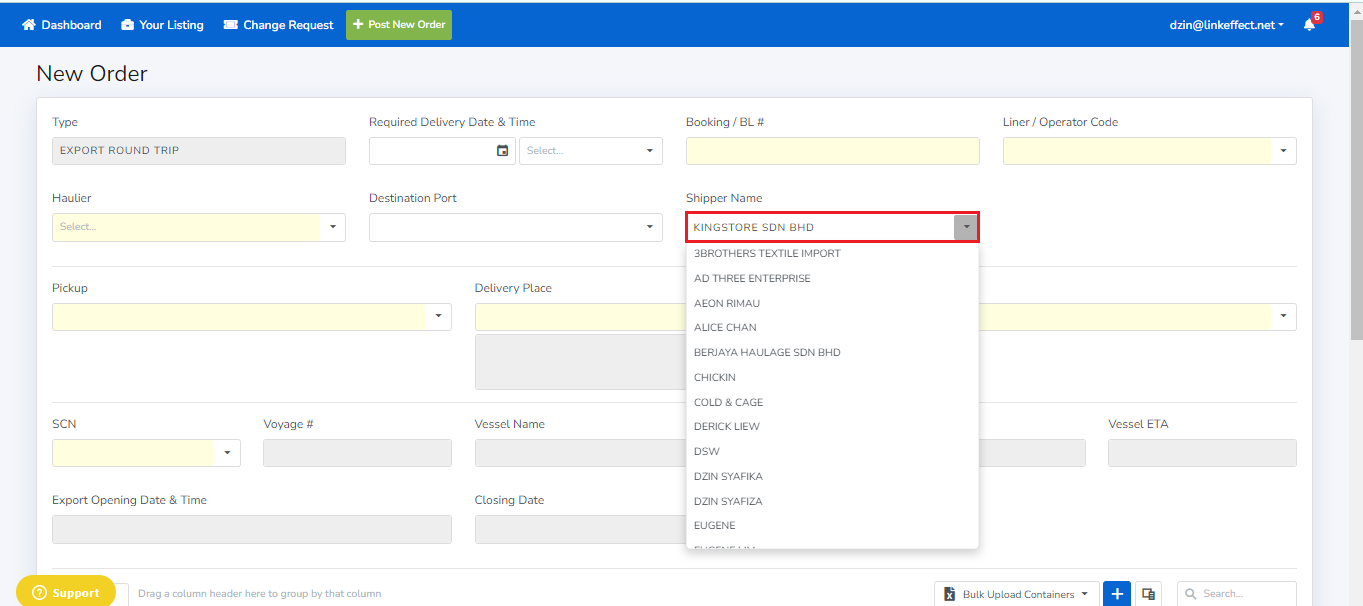1363x606 pixels.
Task: Click the blue plus add container button
Action: [x=1117, y=594]
